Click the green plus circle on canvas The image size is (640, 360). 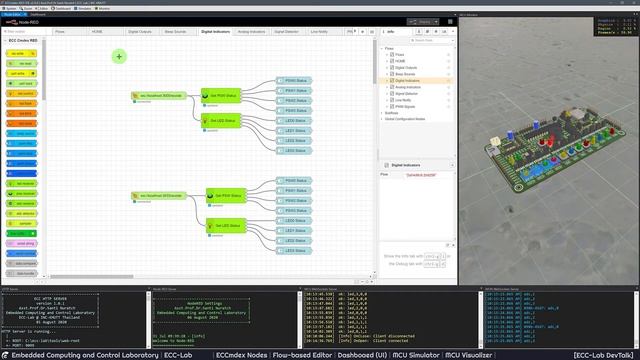[x=119, y=57]
